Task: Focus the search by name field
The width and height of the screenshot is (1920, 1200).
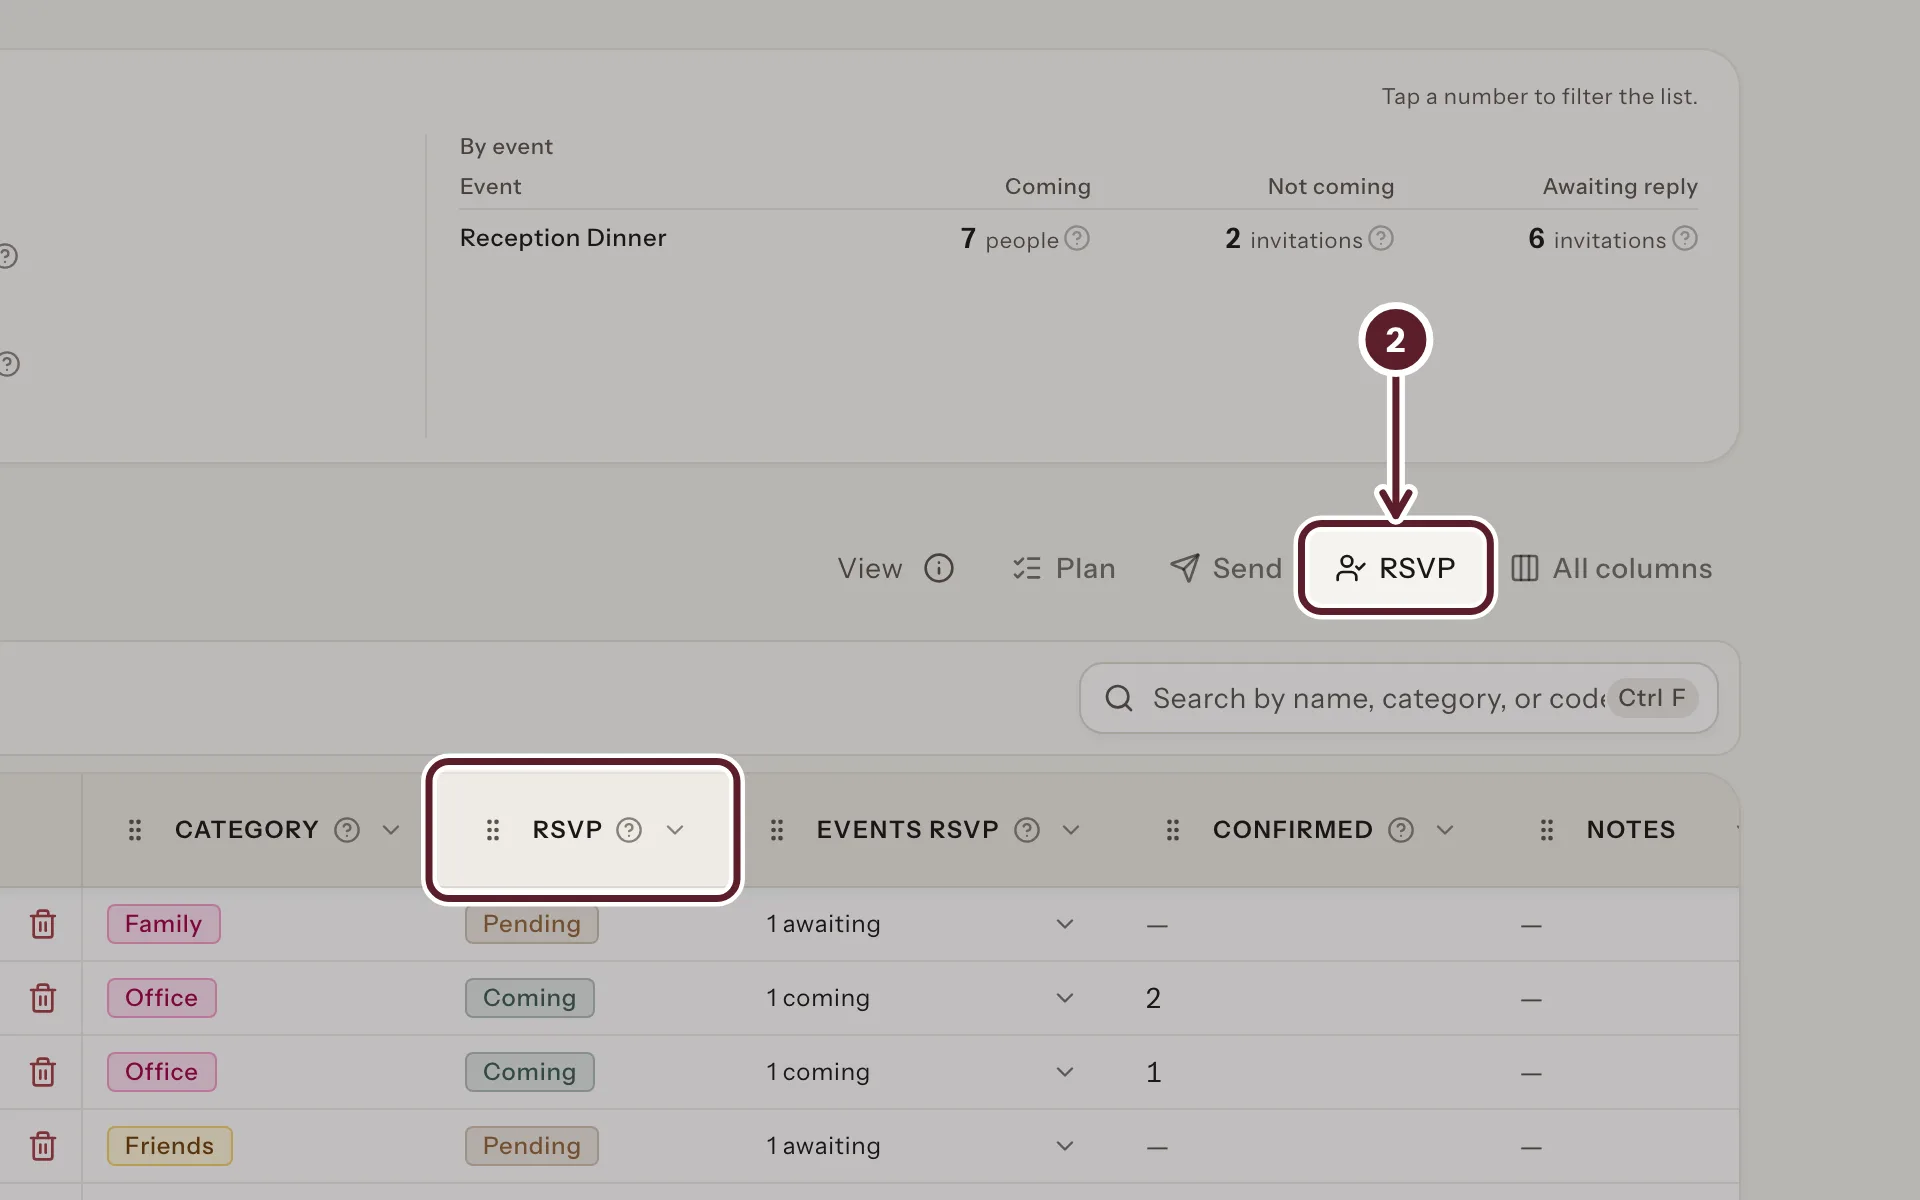Action: (1398, 698)
